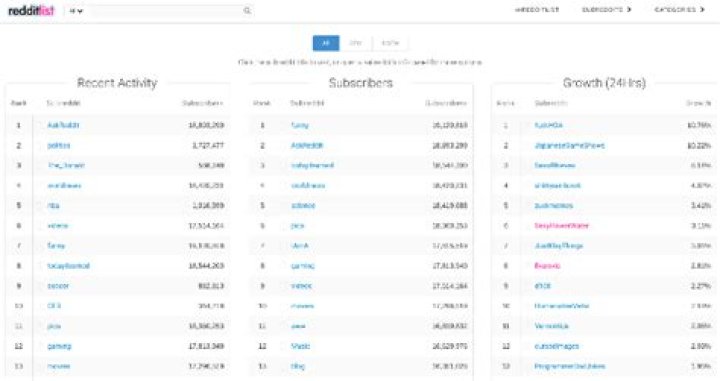Screen dimensions: 720x381
Task: Expand the Subreddits menu
Action: pyautogui.click(x=606, y=10)
